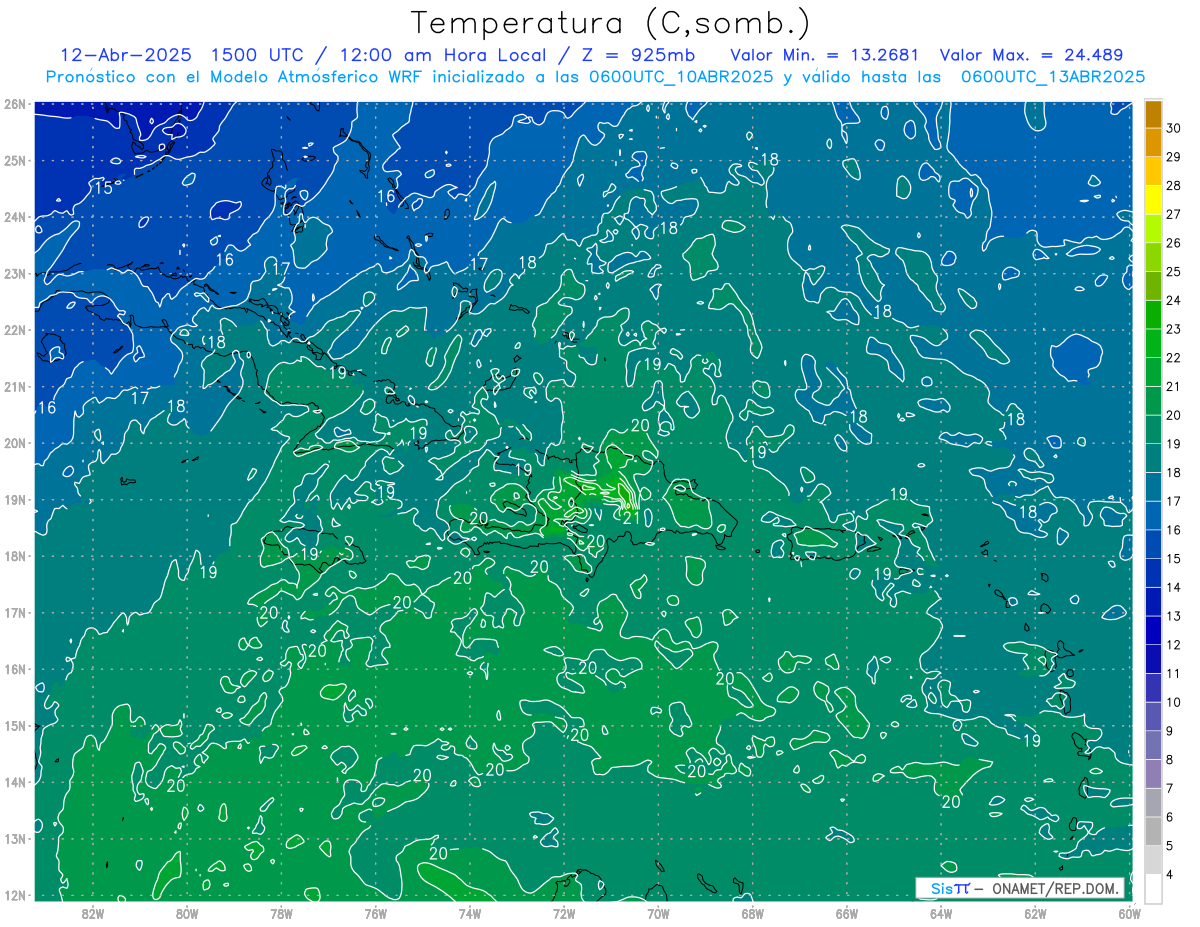
Task: Click the color bar label "13"
Action: pos(1173,616)
